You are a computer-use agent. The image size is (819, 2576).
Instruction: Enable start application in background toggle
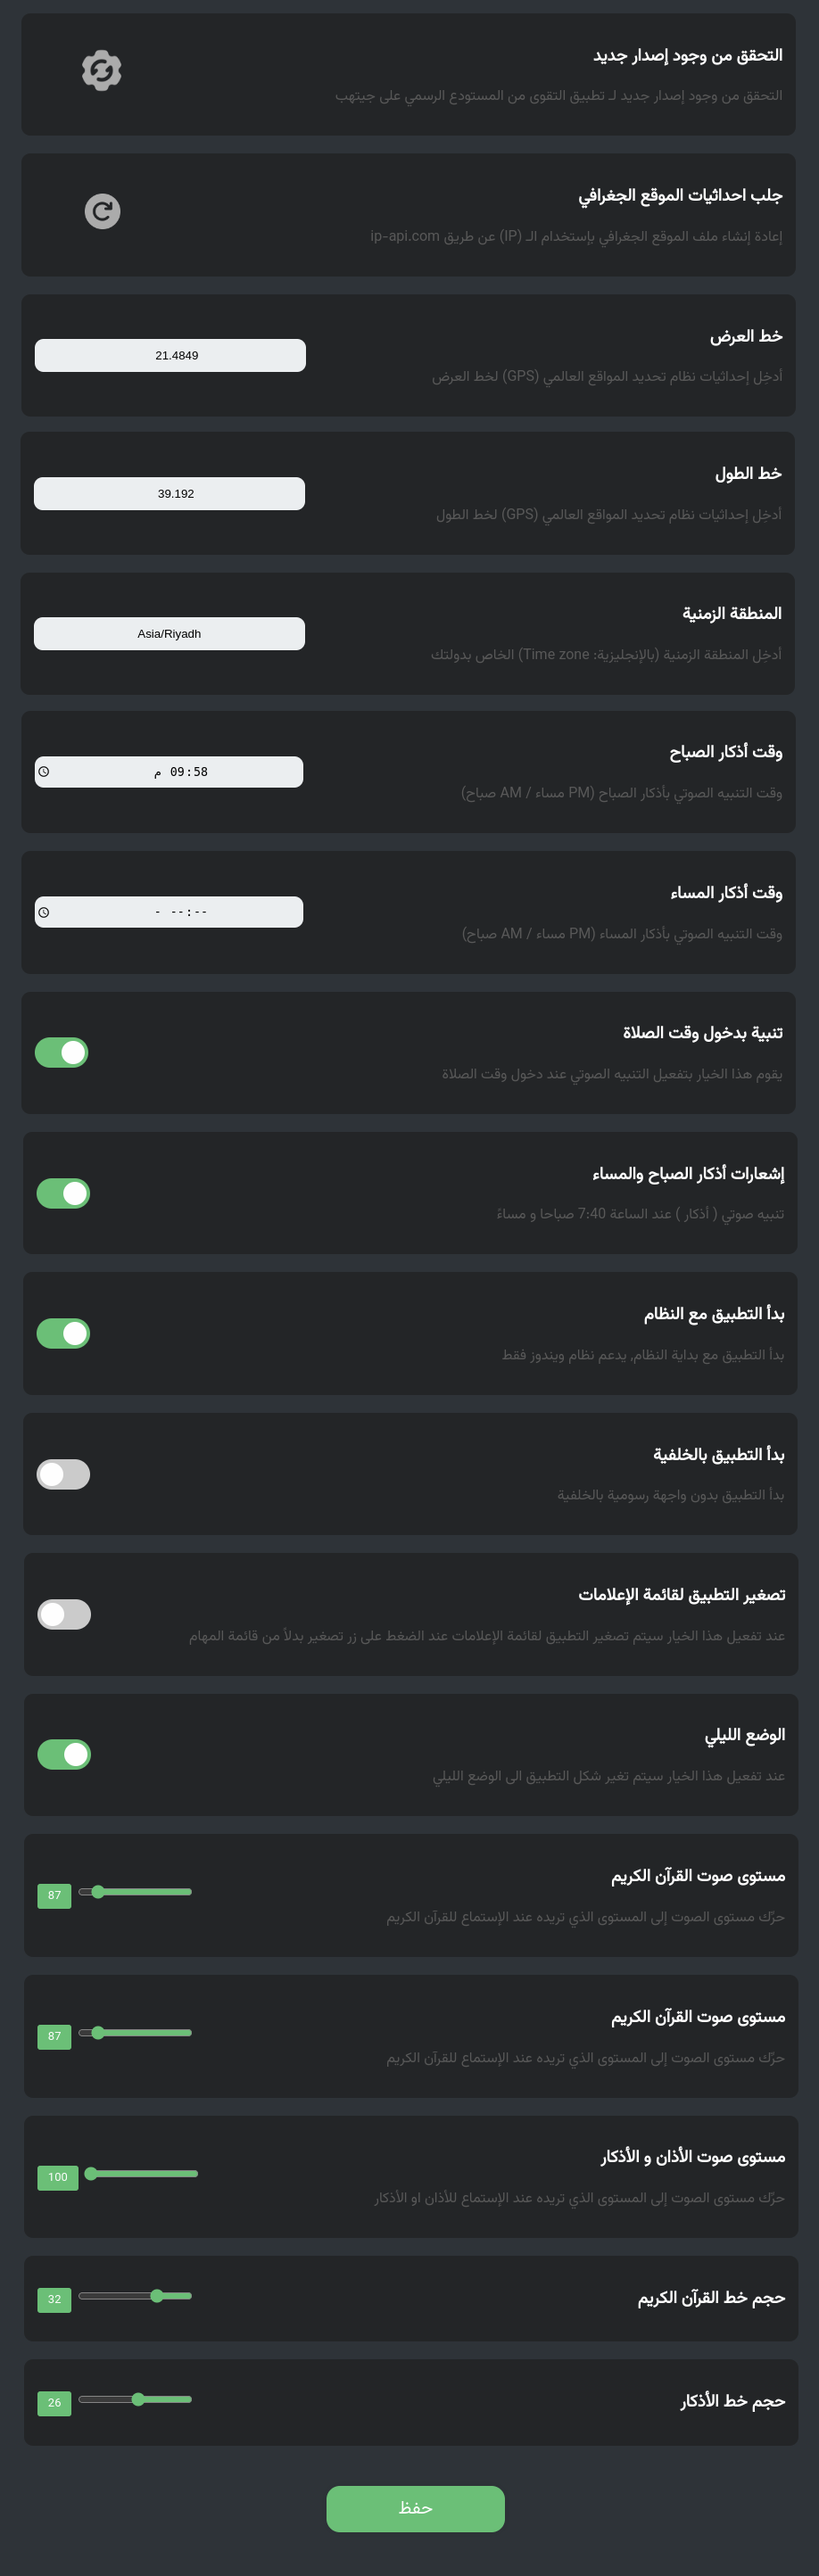point(63,1474)
